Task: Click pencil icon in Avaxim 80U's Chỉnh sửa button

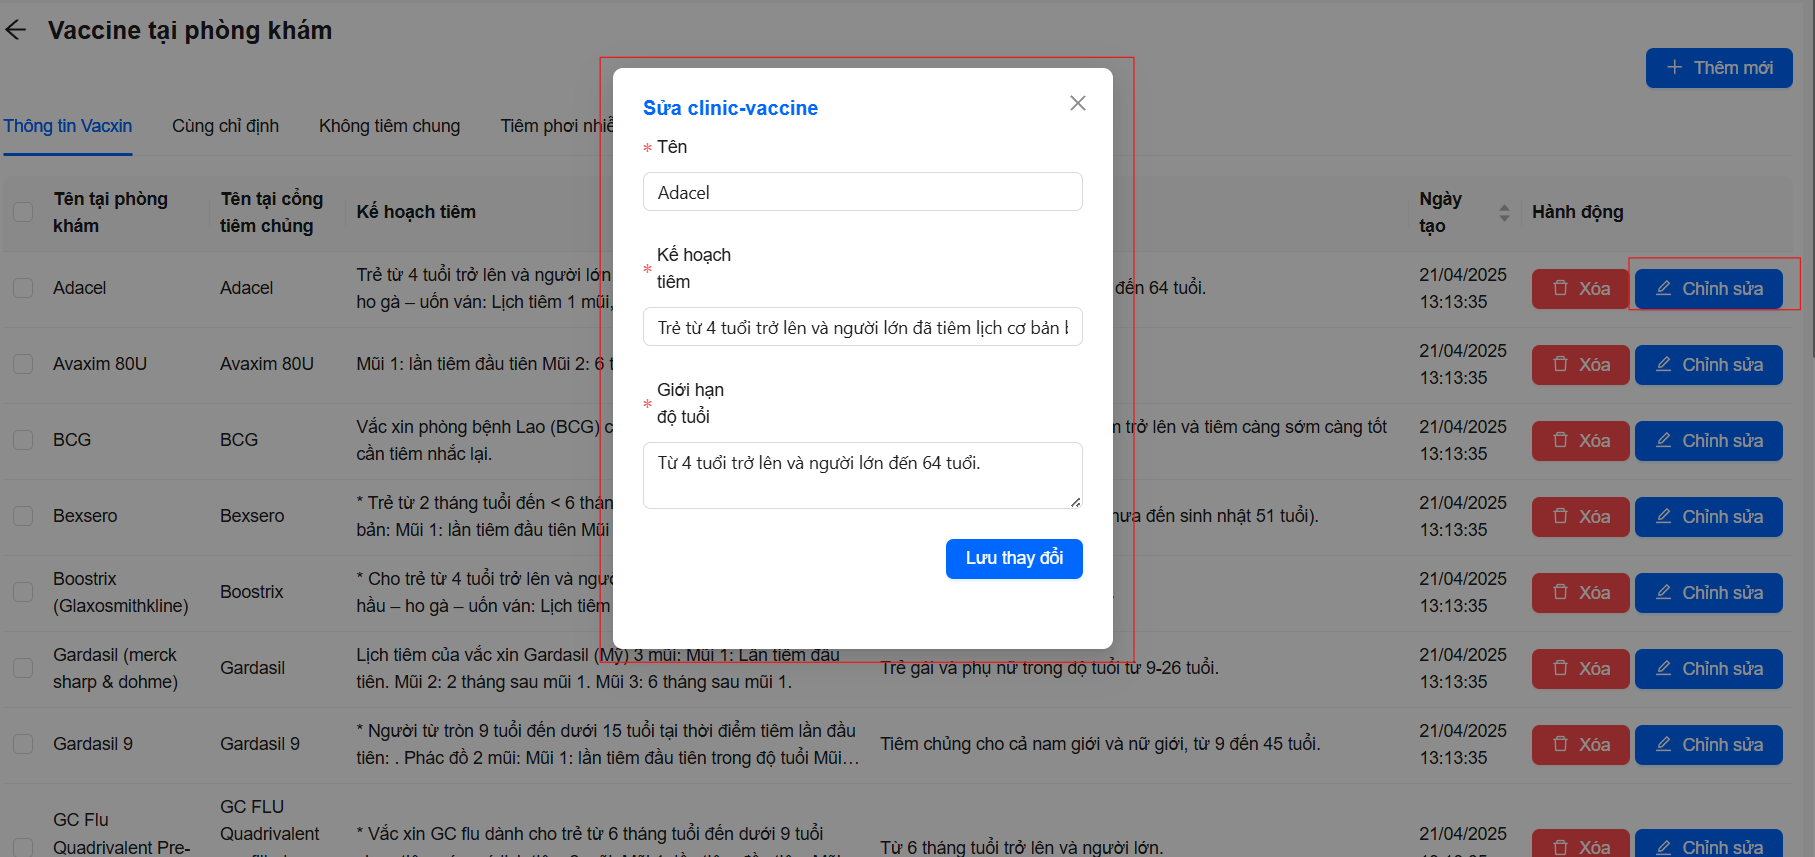Action: (1663, 364)
